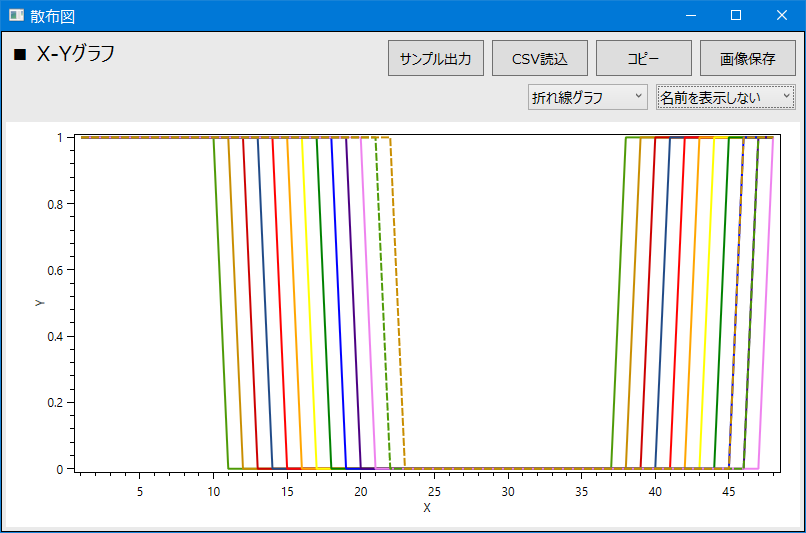Click the X-axis tick label 45
Screen dimensions: 806x533
728,492
